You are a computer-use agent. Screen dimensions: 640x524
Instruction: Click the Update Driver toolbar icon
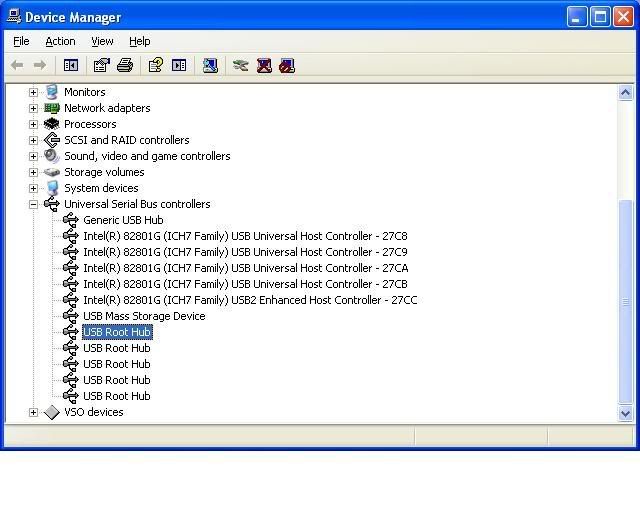(240, 65)
